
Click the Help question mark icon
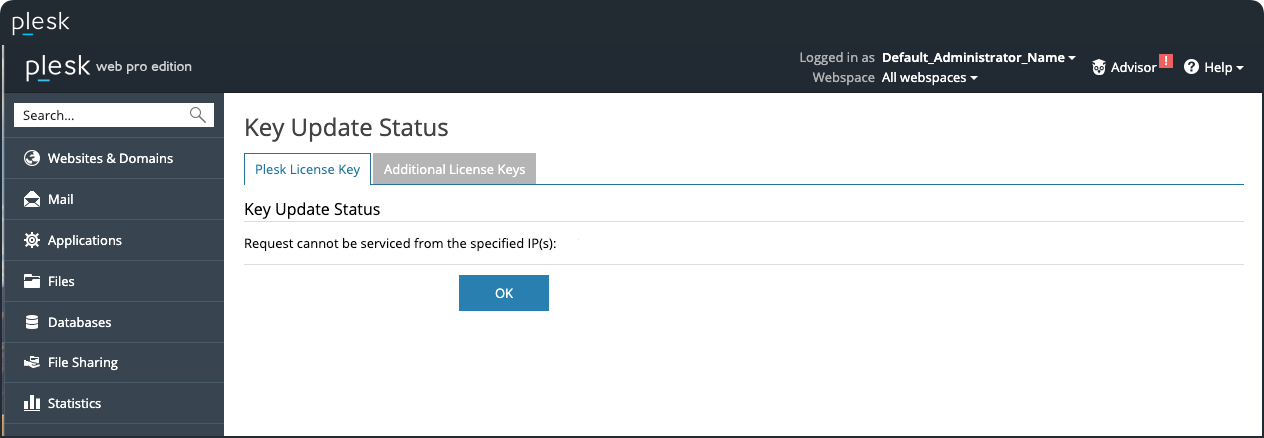[x=1191, y=67]
